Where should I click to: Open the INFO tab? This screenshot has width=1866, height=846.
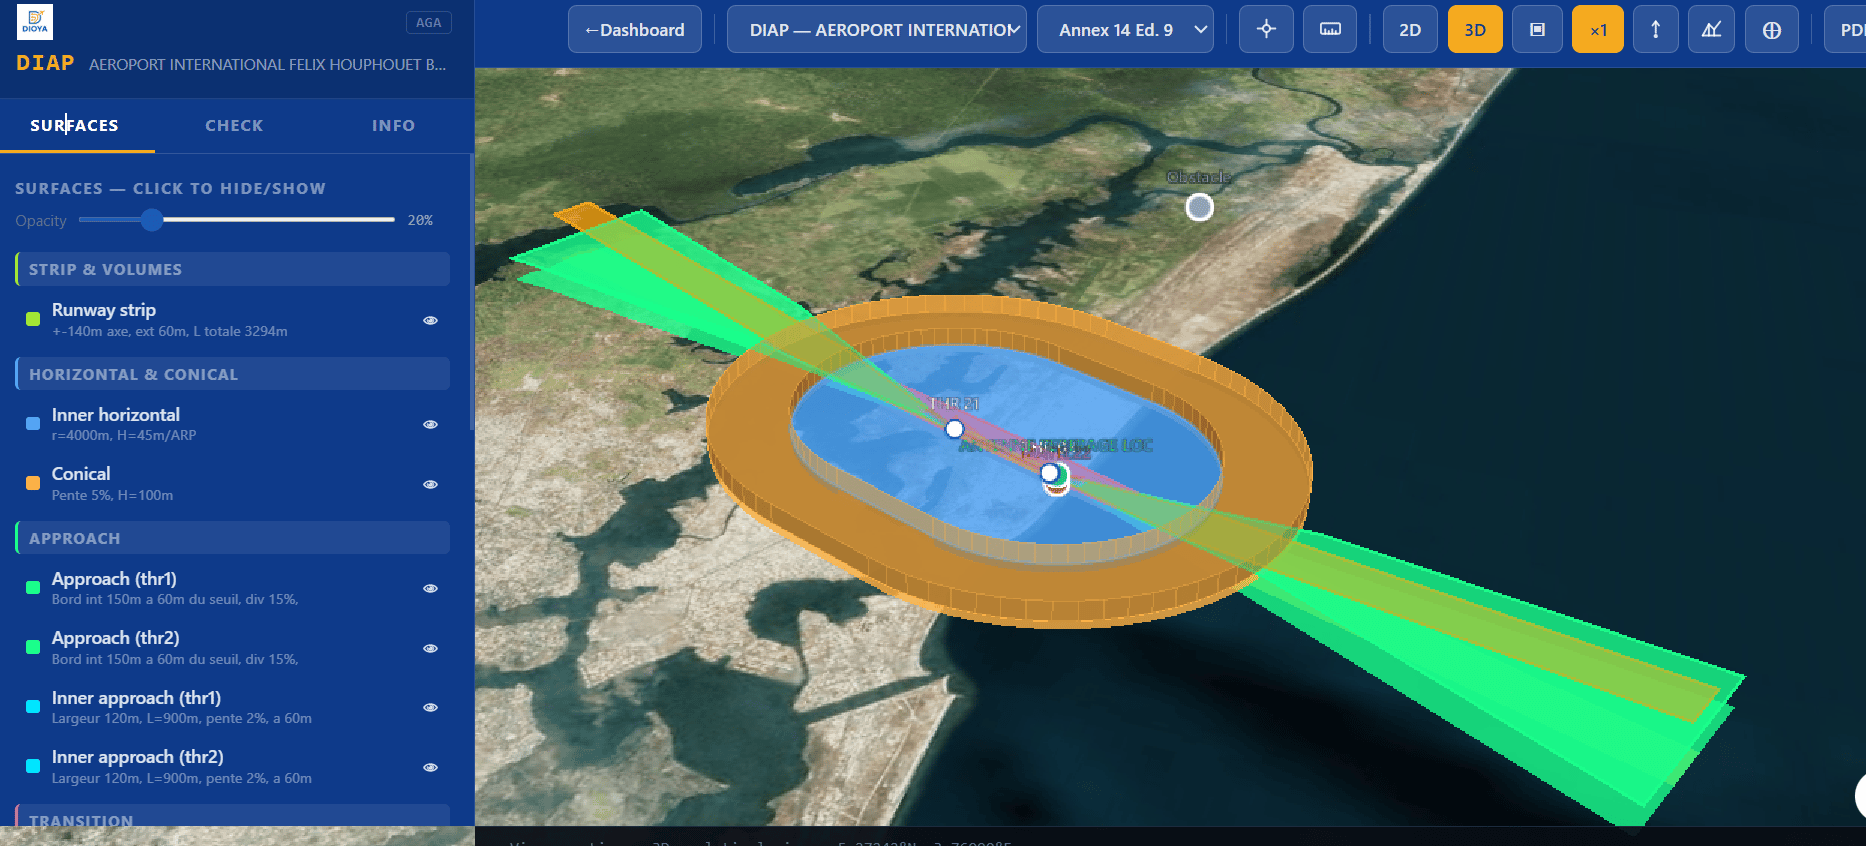point(393,125)
